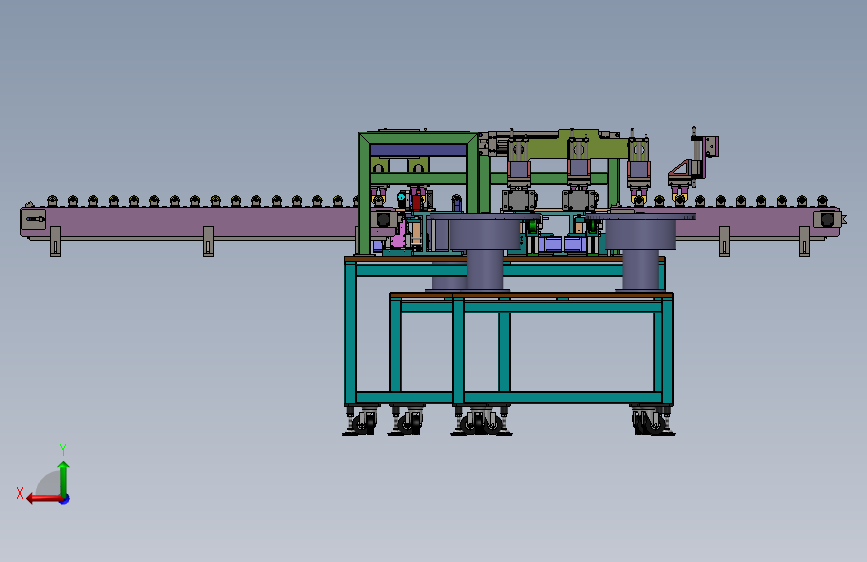Viewport: 867px width, 562px height.
Task: Select the leftmost conveyor support leg
Action: tap(55, 241)
